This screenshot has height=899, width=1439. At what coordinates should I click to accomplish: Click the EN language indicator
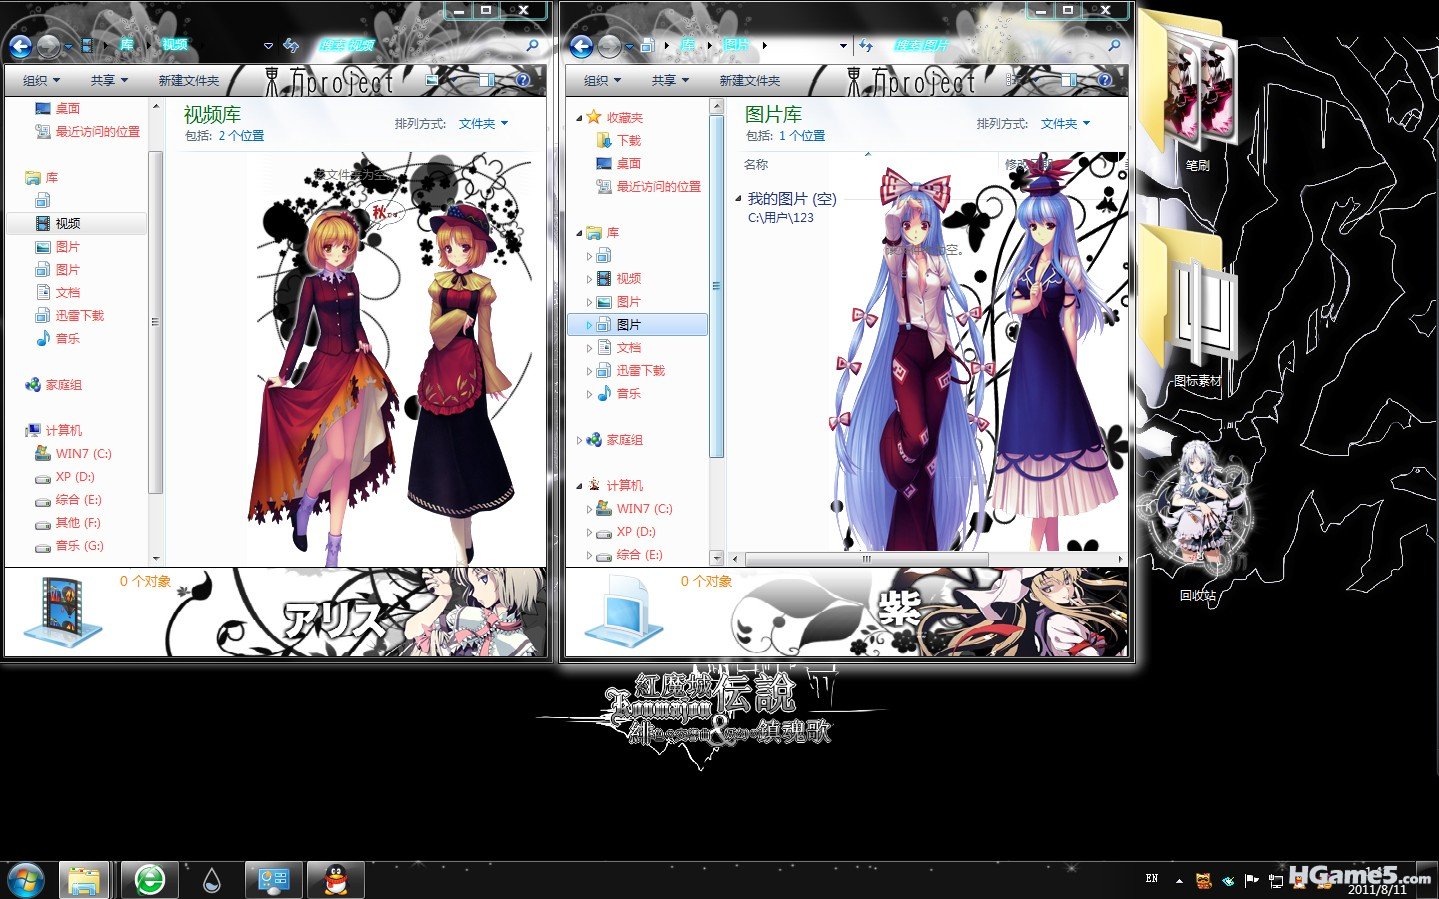[1152, 878]
